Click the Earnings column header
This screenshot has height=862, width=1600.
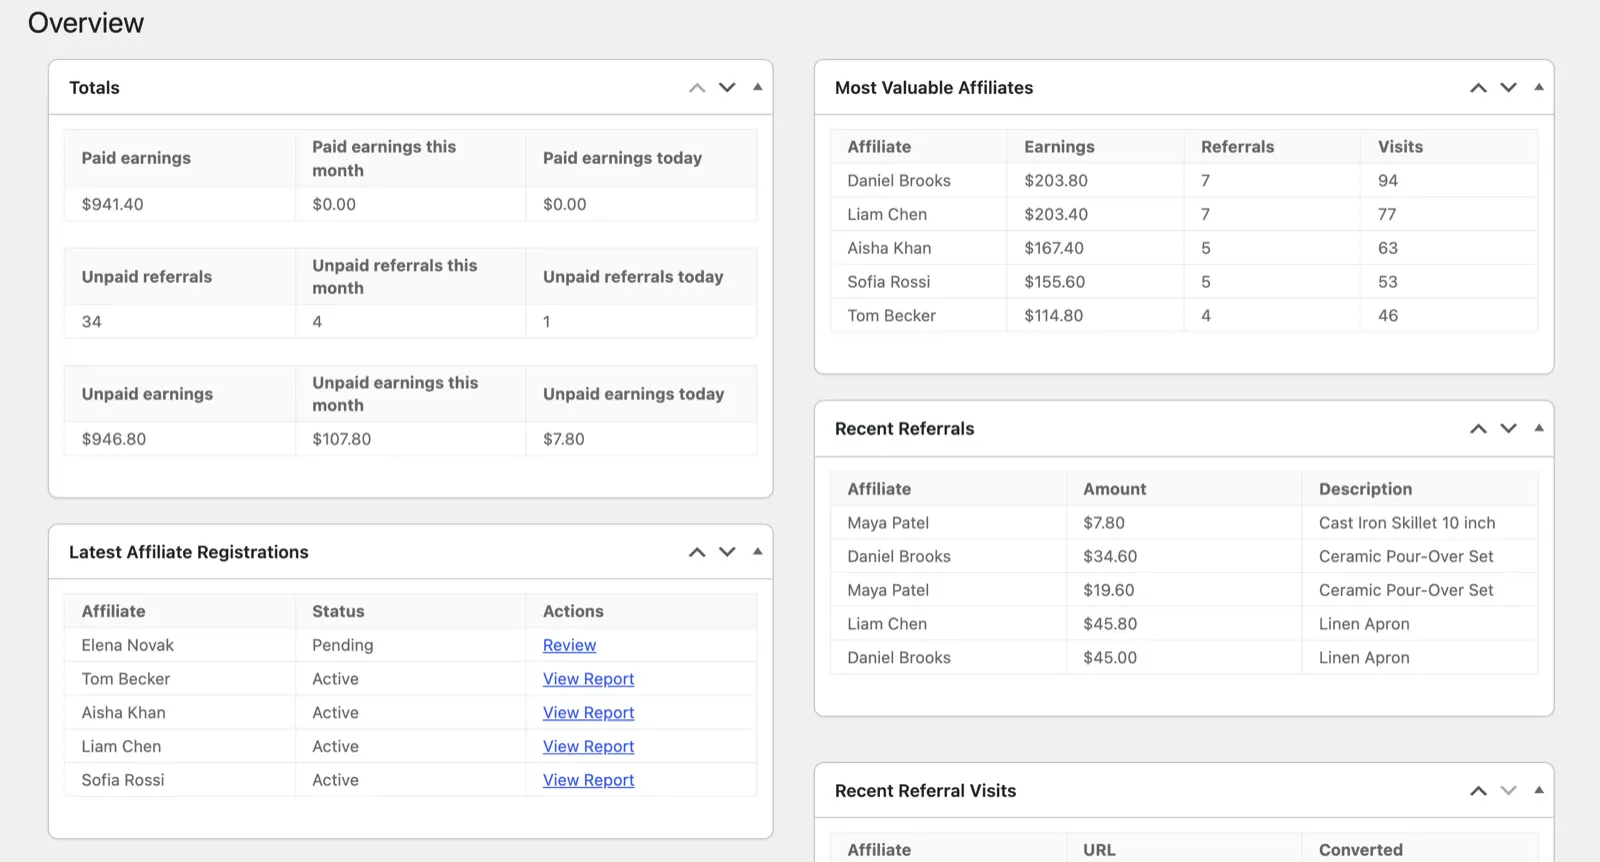click(x=1059, y=147)
